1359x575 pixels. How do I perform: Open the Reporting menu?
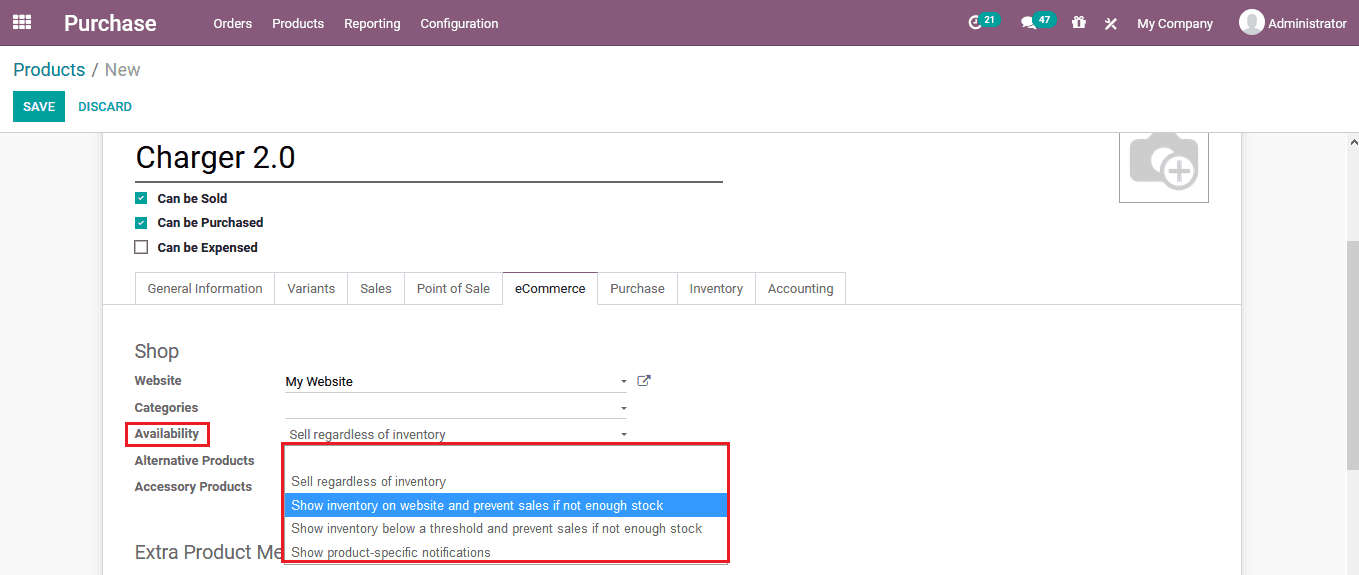pos(372,23)
